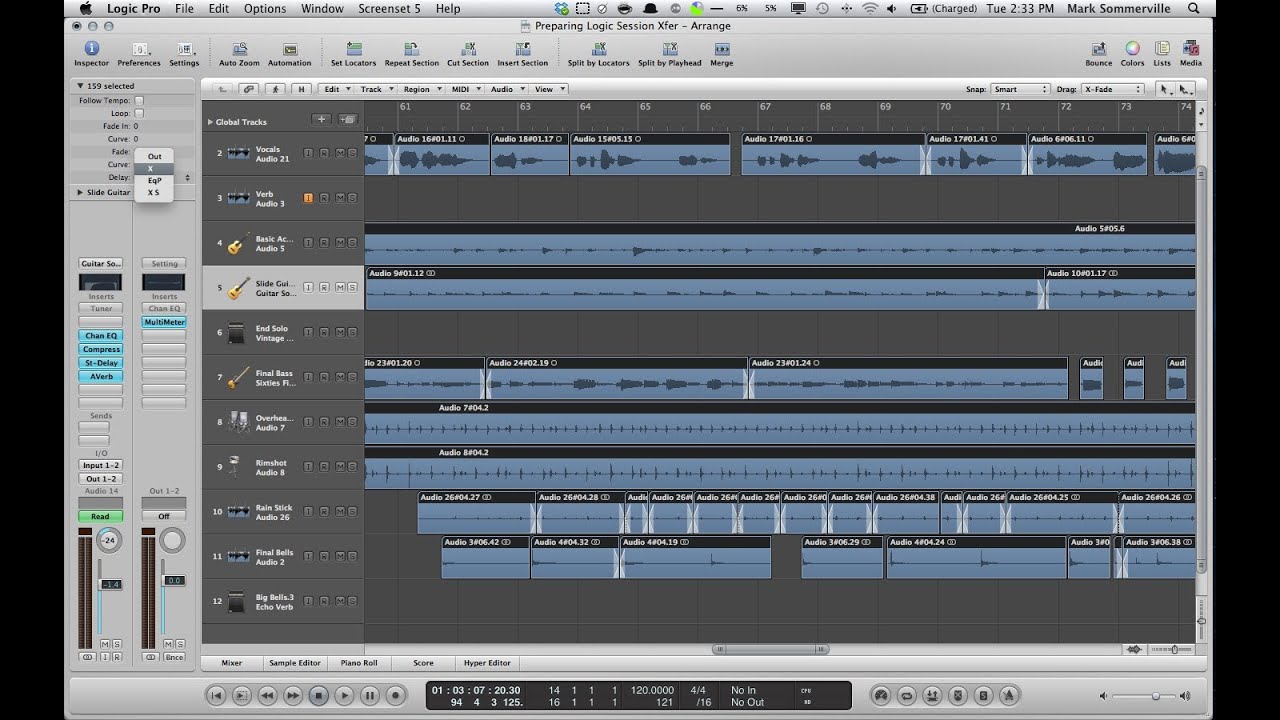1280x720 pixels.
Task: Click the Slide Guitar track guitar icon
Action: pos(238,289)
